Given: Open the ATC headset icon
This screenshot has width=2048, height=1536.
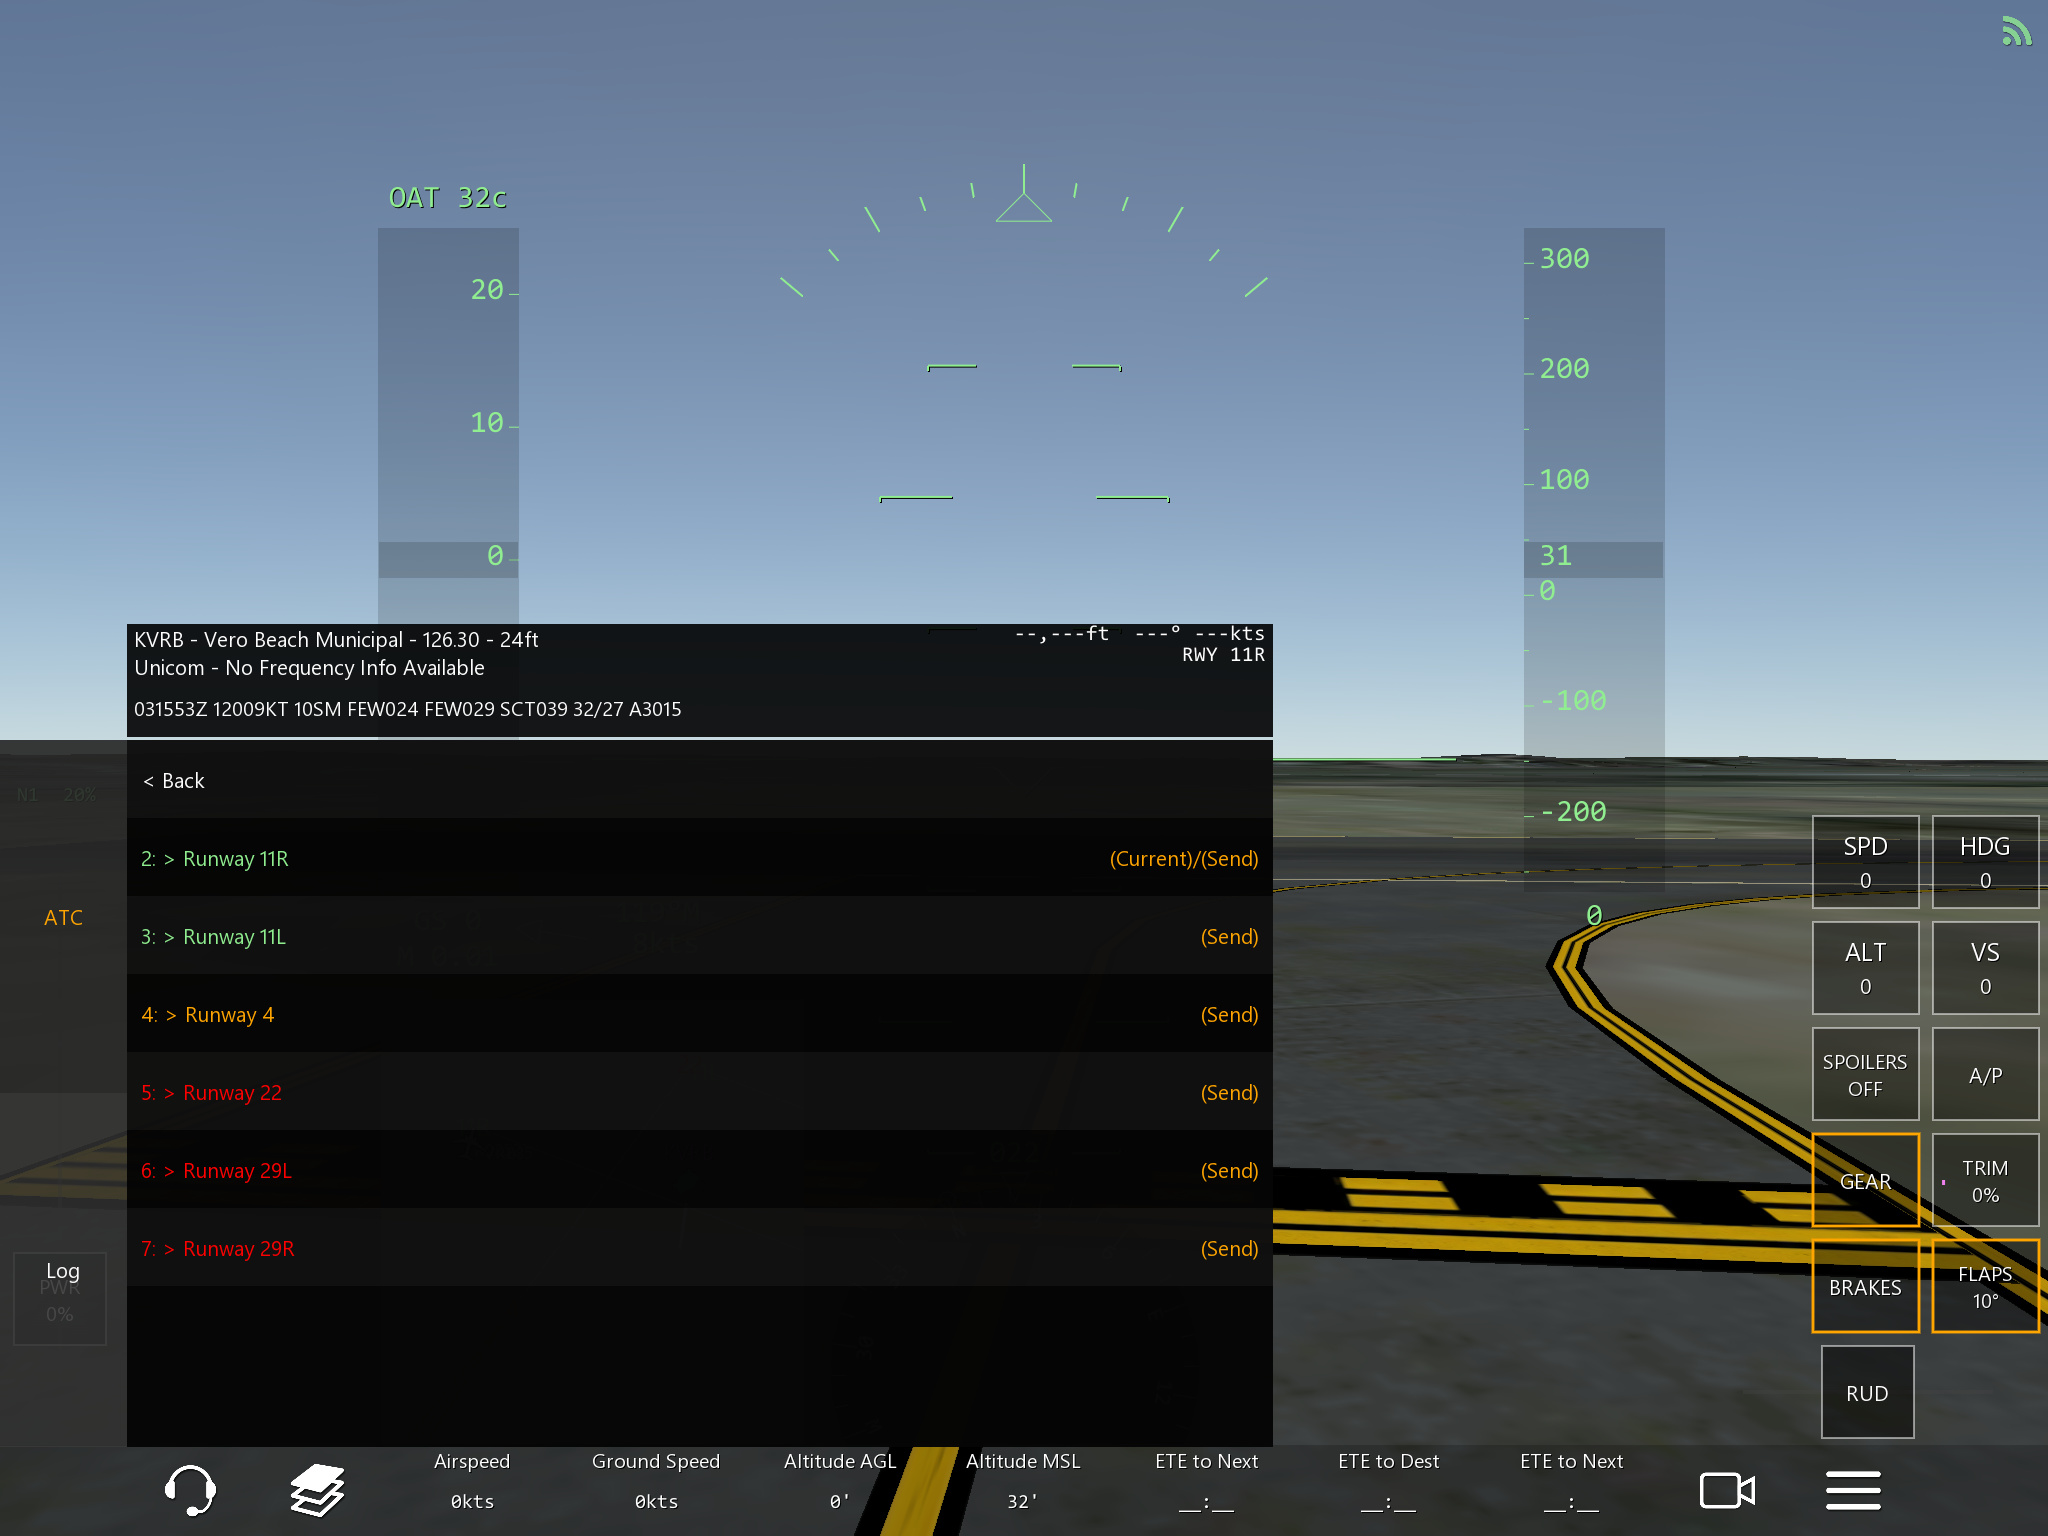Looking at the screenshot, I should tap(189, 1489).
